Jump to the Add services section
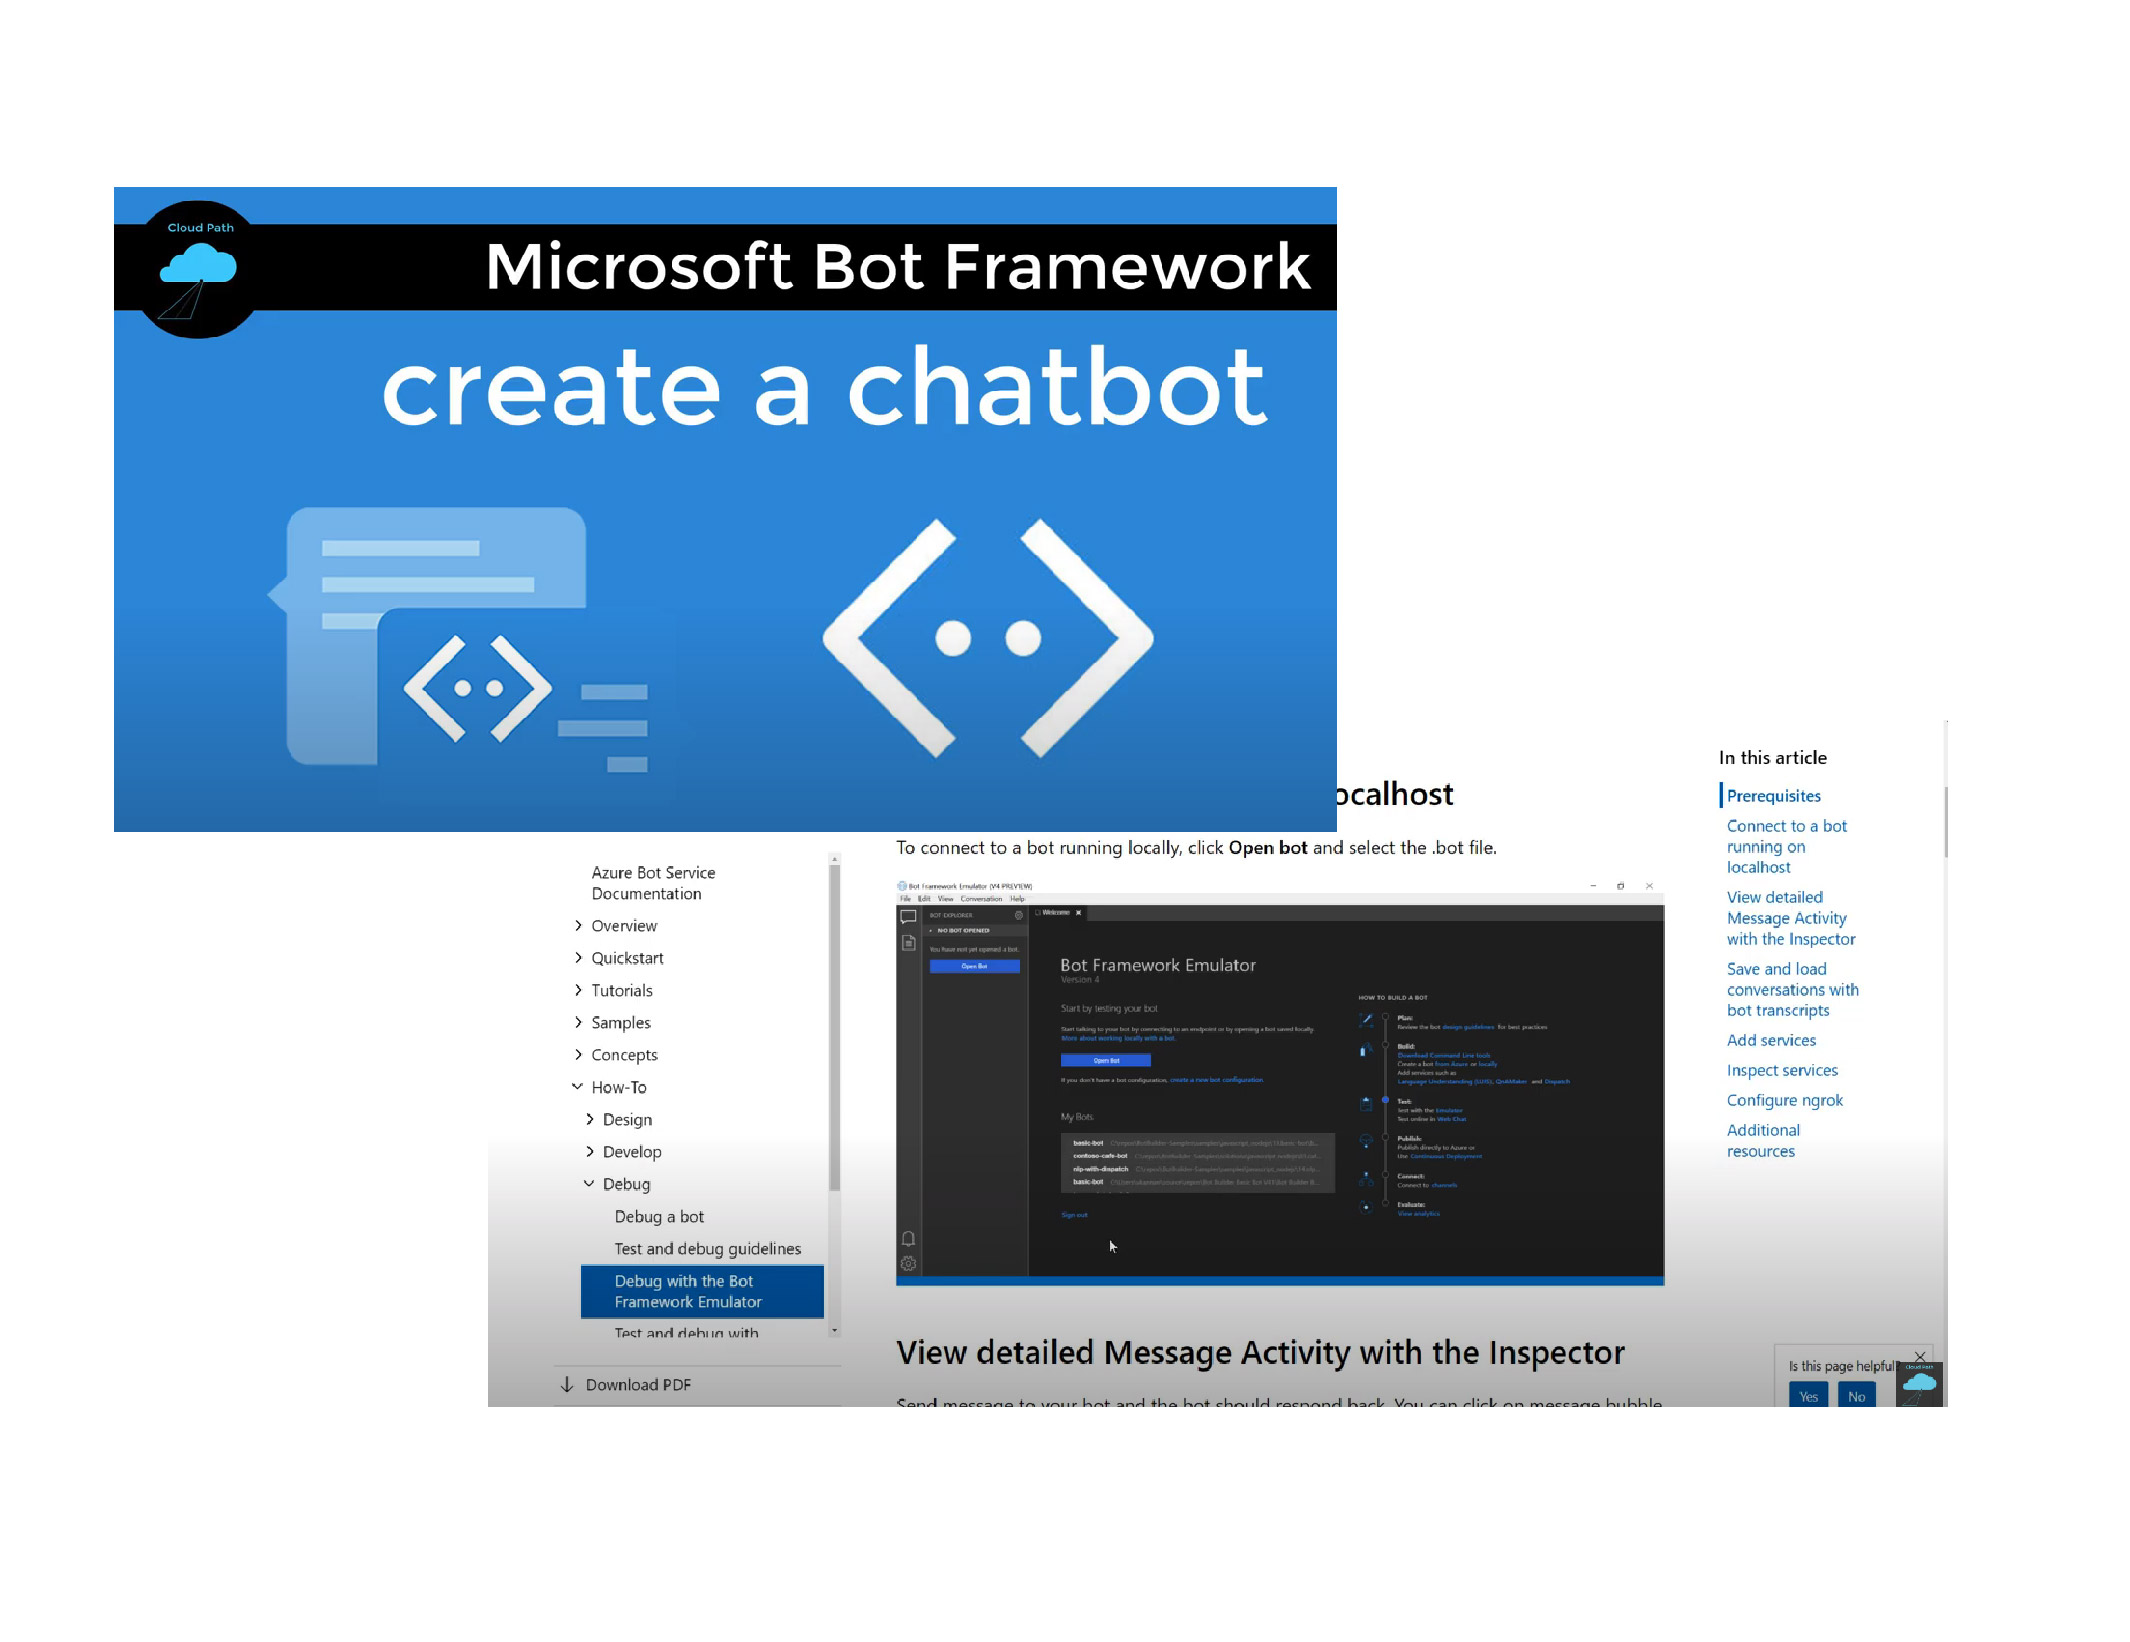The width and height of the screenshot is (2130, 1642). tap(1772, 1041)
